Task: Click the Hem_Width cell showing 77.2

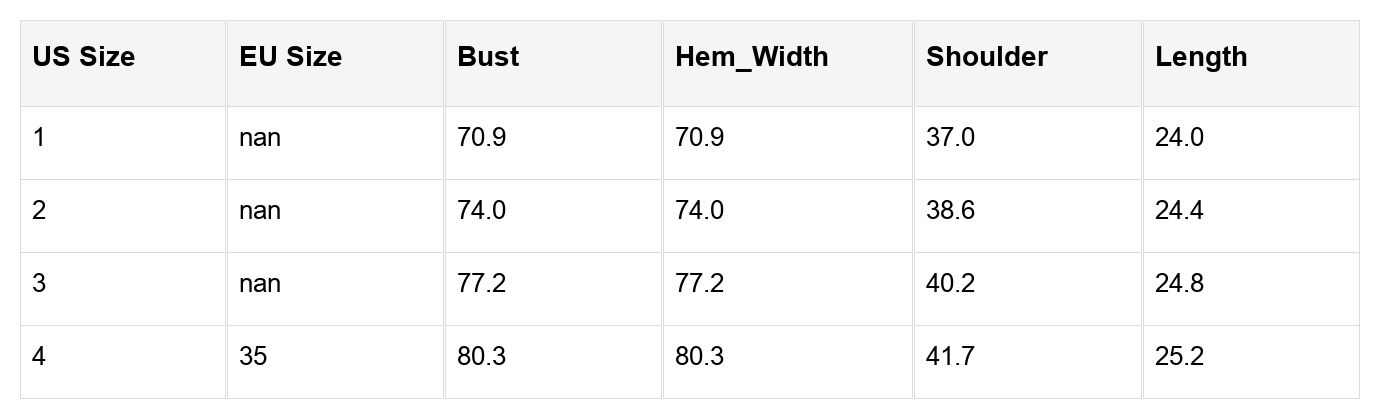Action: (699, 283)
